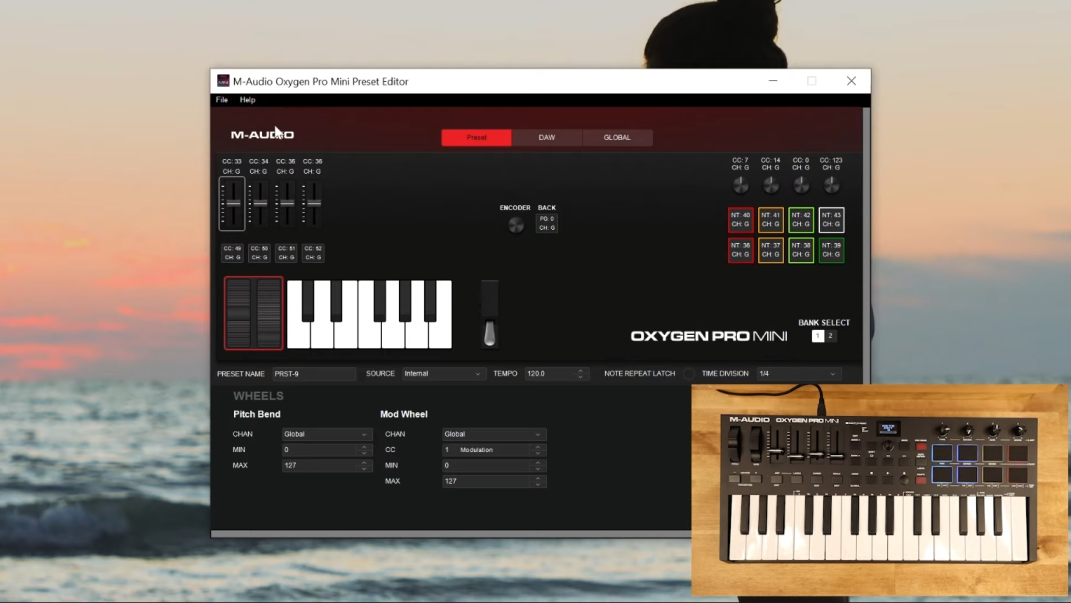The image size is (1071, 603).
Task: Click the OXYGEN PRO MINI product label
Action: click(x=708, y=336)
